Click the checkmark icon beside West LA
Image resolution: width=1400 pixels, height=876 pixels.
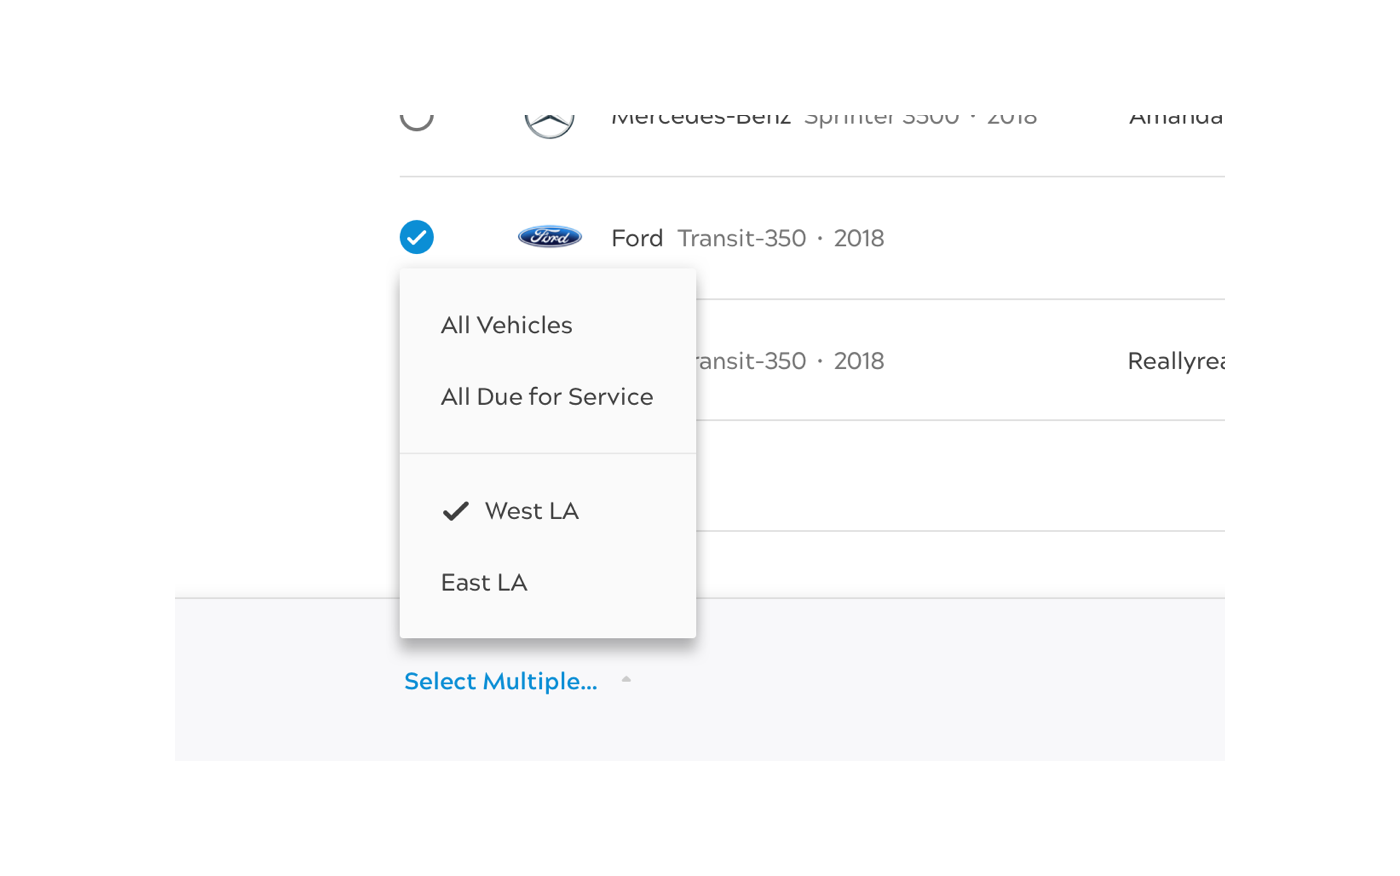pos(455,511)
